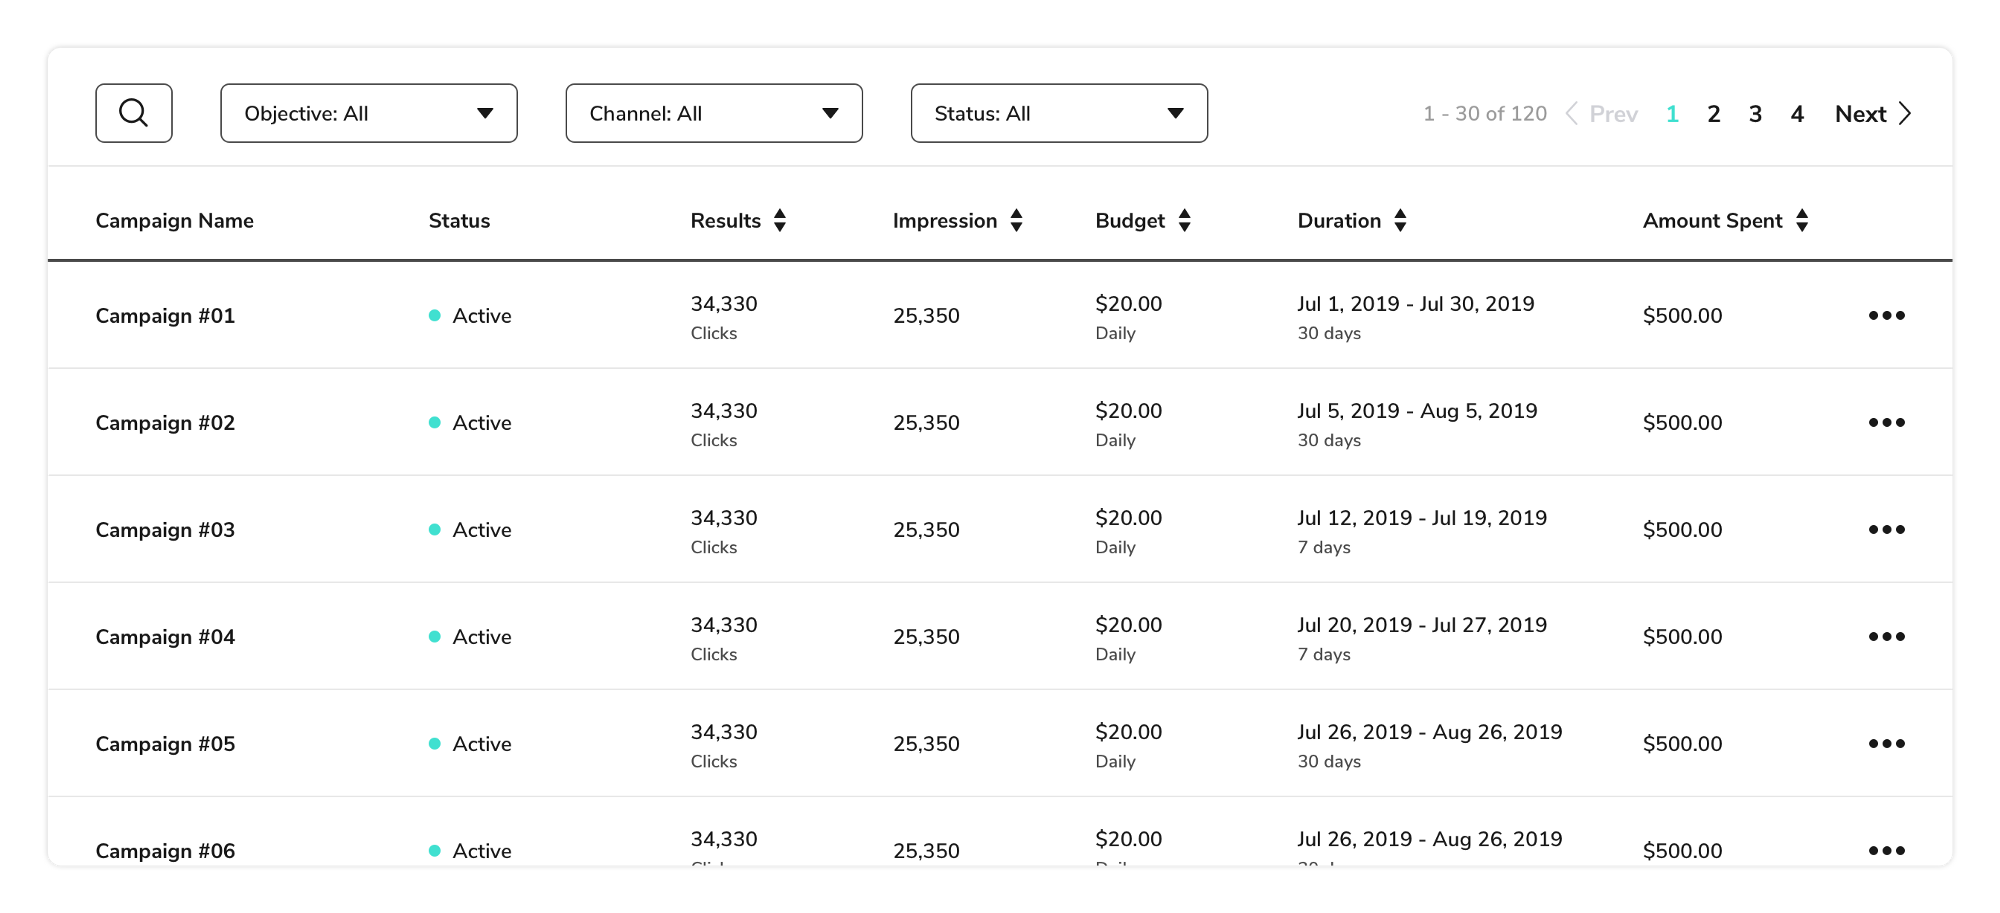Viewport: 2000px width, 913px height.
Task: Sort by Amount Spent column arrows
Action: point(1802,221)
